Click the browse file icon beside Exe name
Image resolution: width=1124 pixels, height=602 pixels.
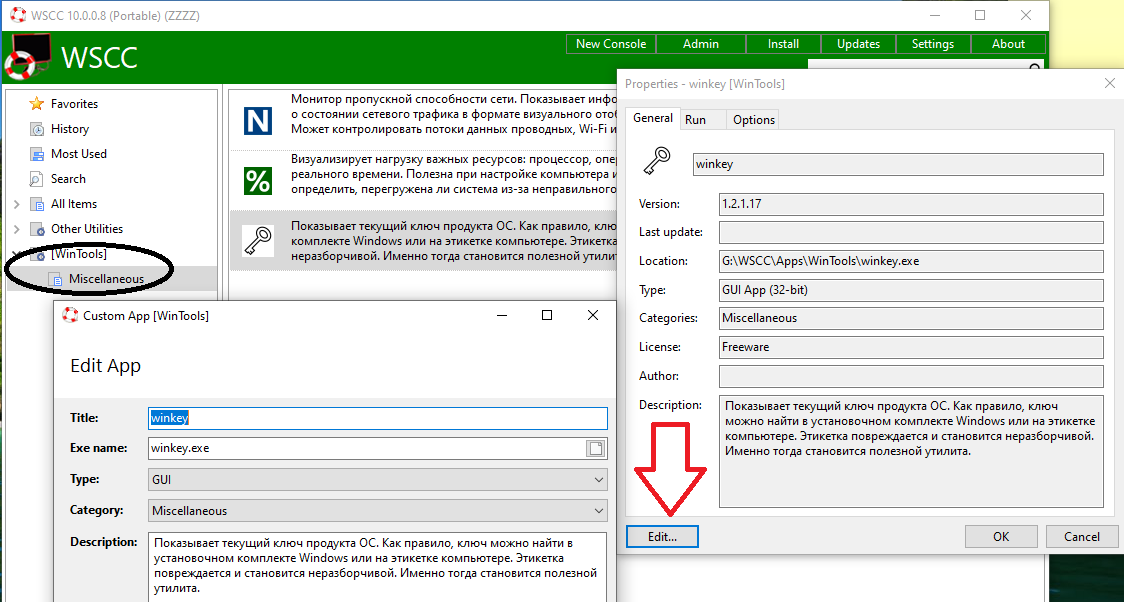[596, 448]
